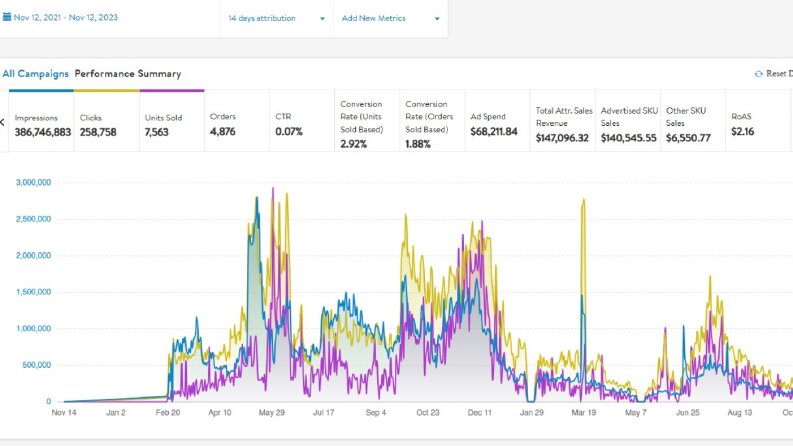Viewport: 793px width, 446px height.
Task: Select the RoAS metric card
Action: click(758, 121)
